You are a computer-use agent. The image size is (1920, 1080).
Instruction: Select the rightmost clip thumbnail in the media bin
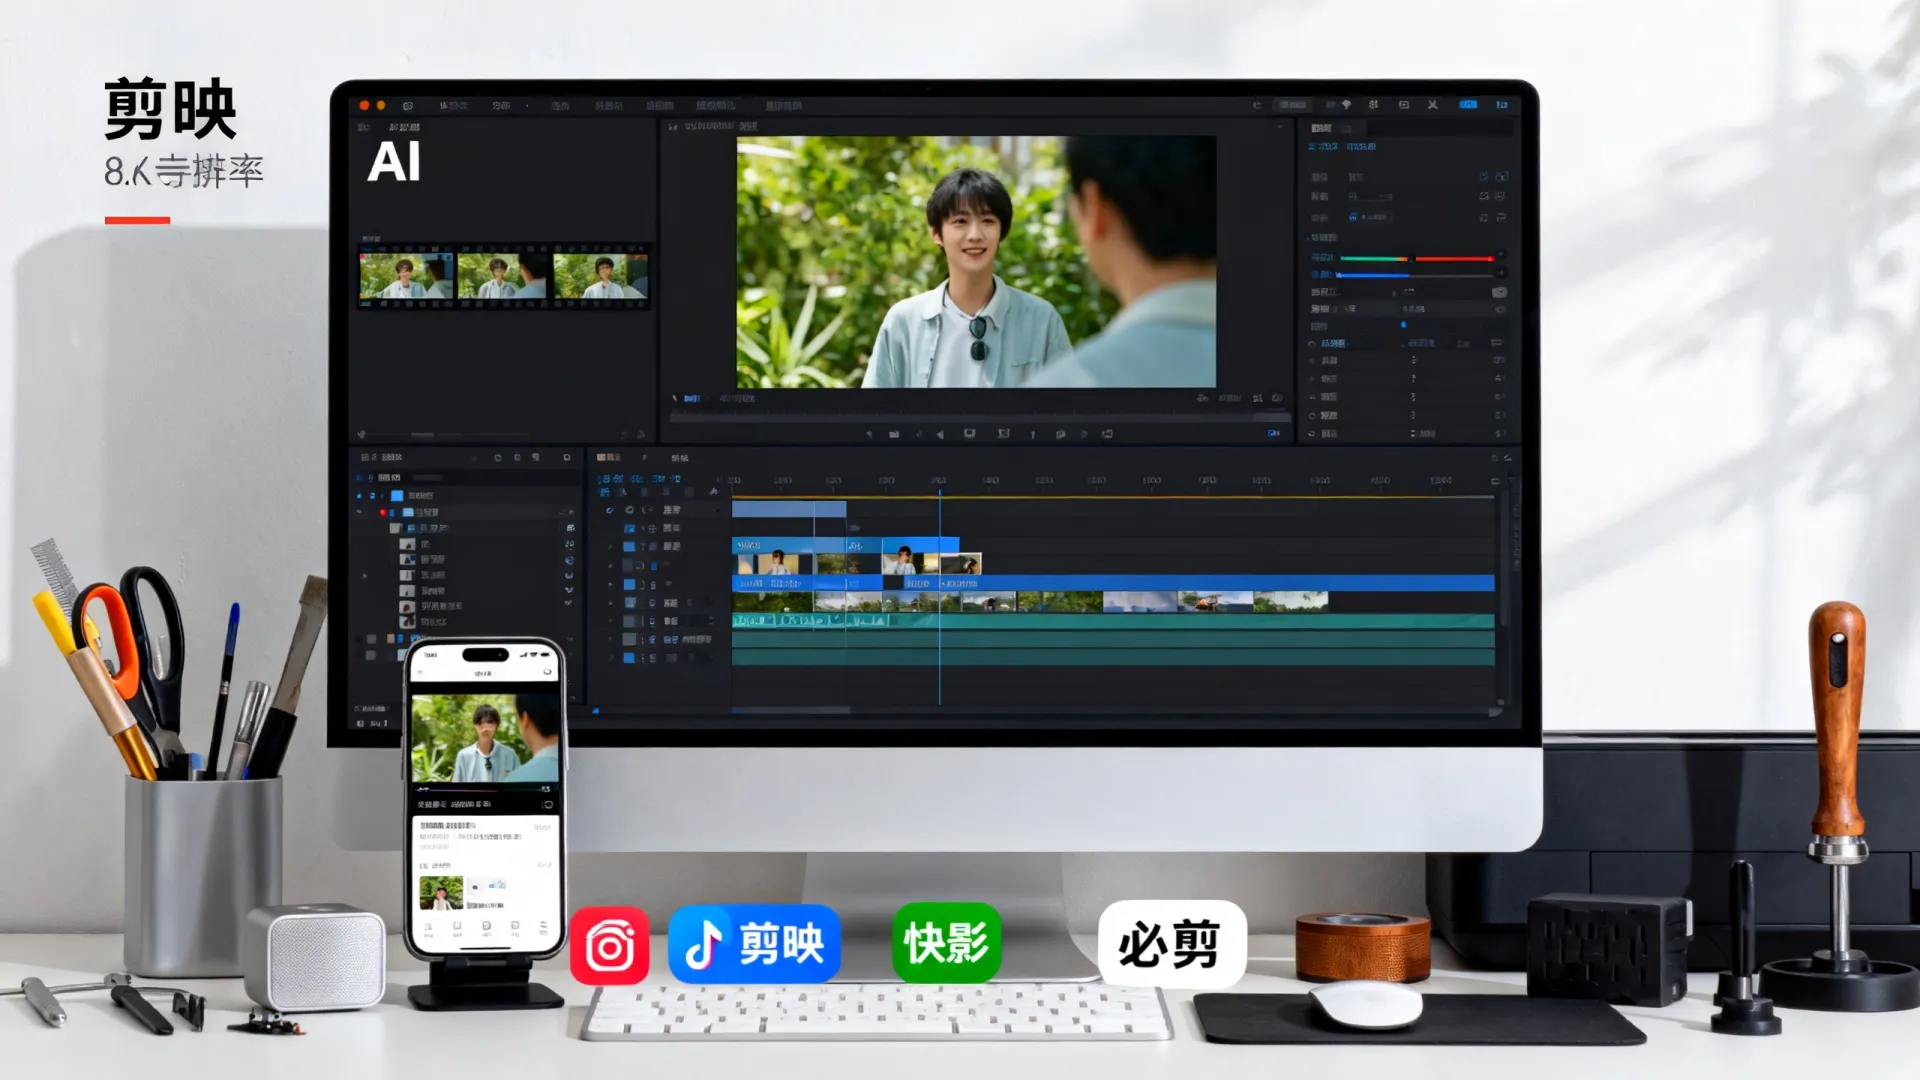600,276
